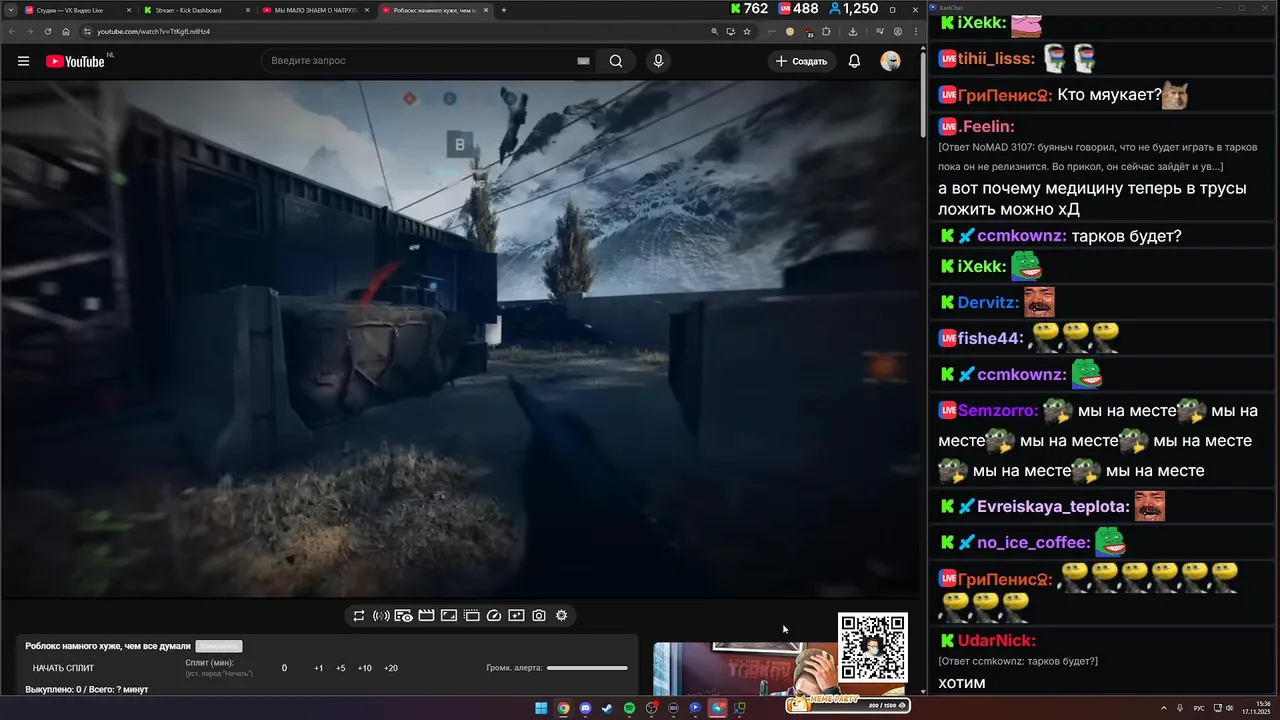Bookmark this page with the star icon
The width and height of the screenshot is (1280, 720).
coord(747,31)
